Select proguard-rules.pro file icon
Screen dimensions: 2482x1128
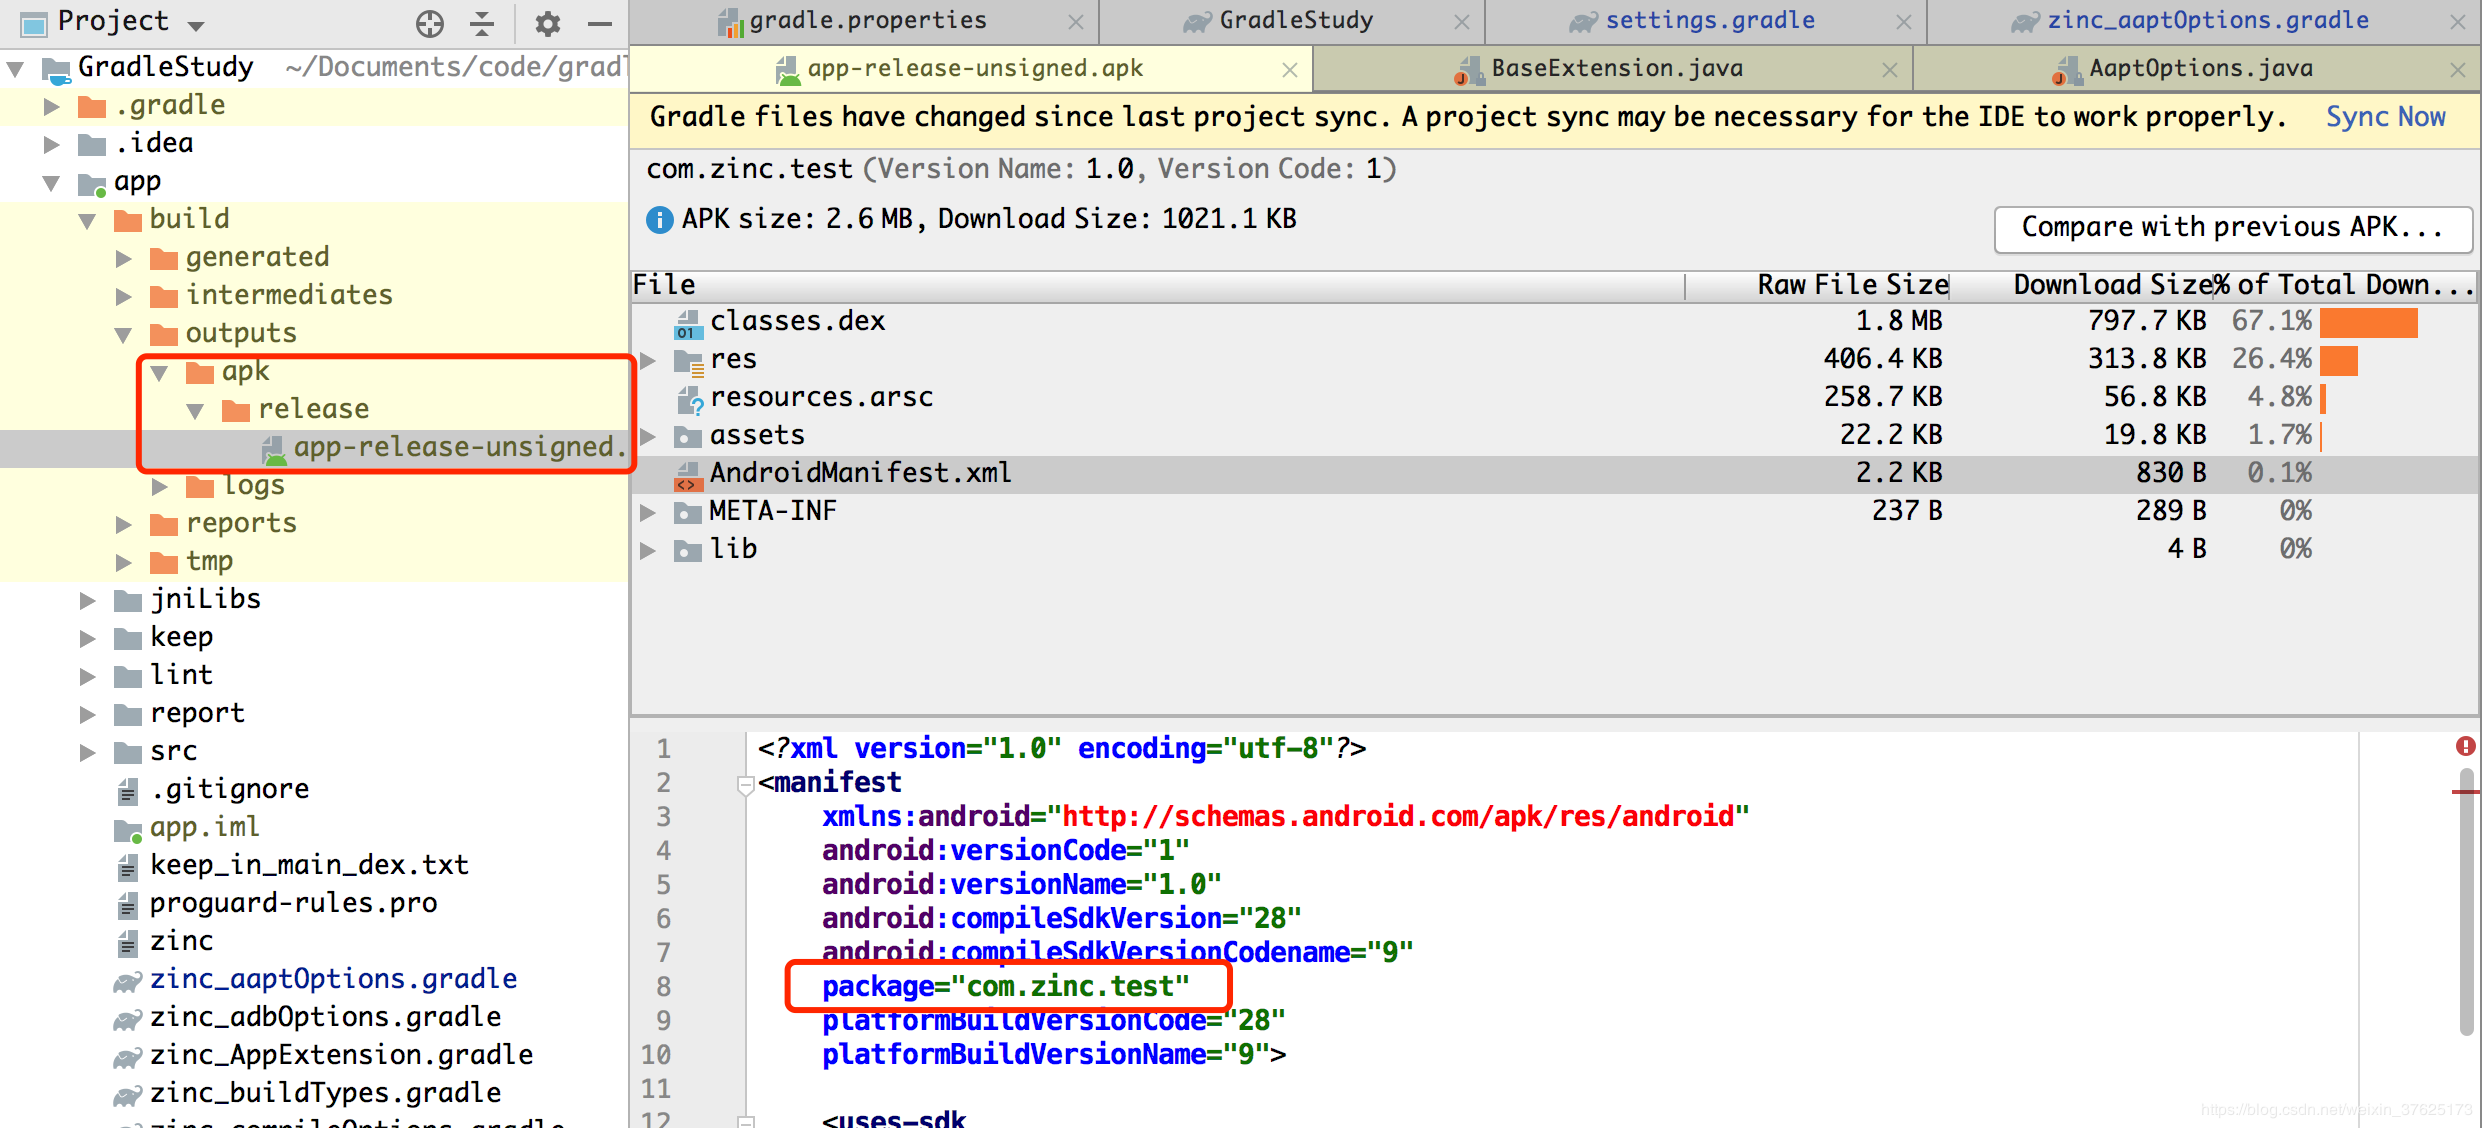(x=128, y=906)
